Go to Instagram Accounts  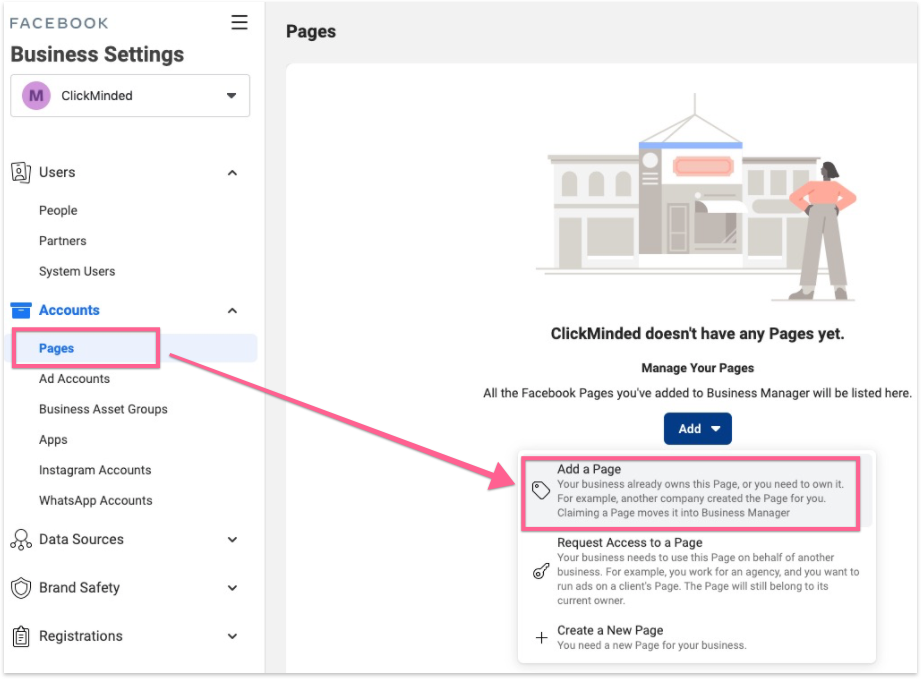coord(95,470)
